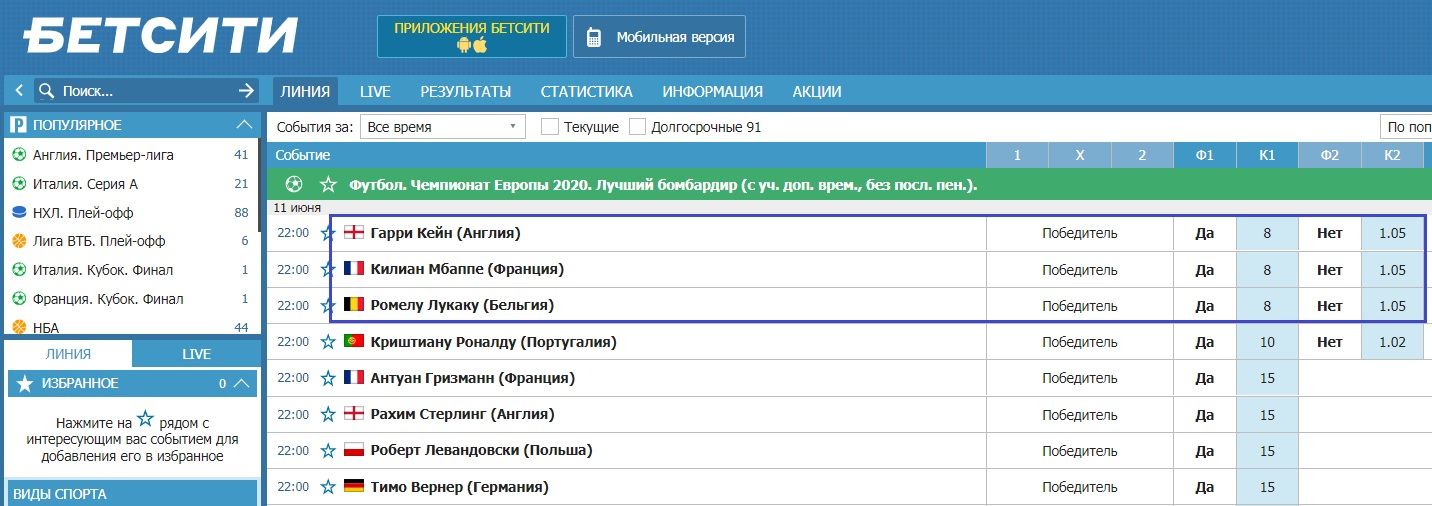Add Антуан Гризманн to favorites star
Image resolution: width=1432 pixels, height=506 pixels.
point(327,378)
